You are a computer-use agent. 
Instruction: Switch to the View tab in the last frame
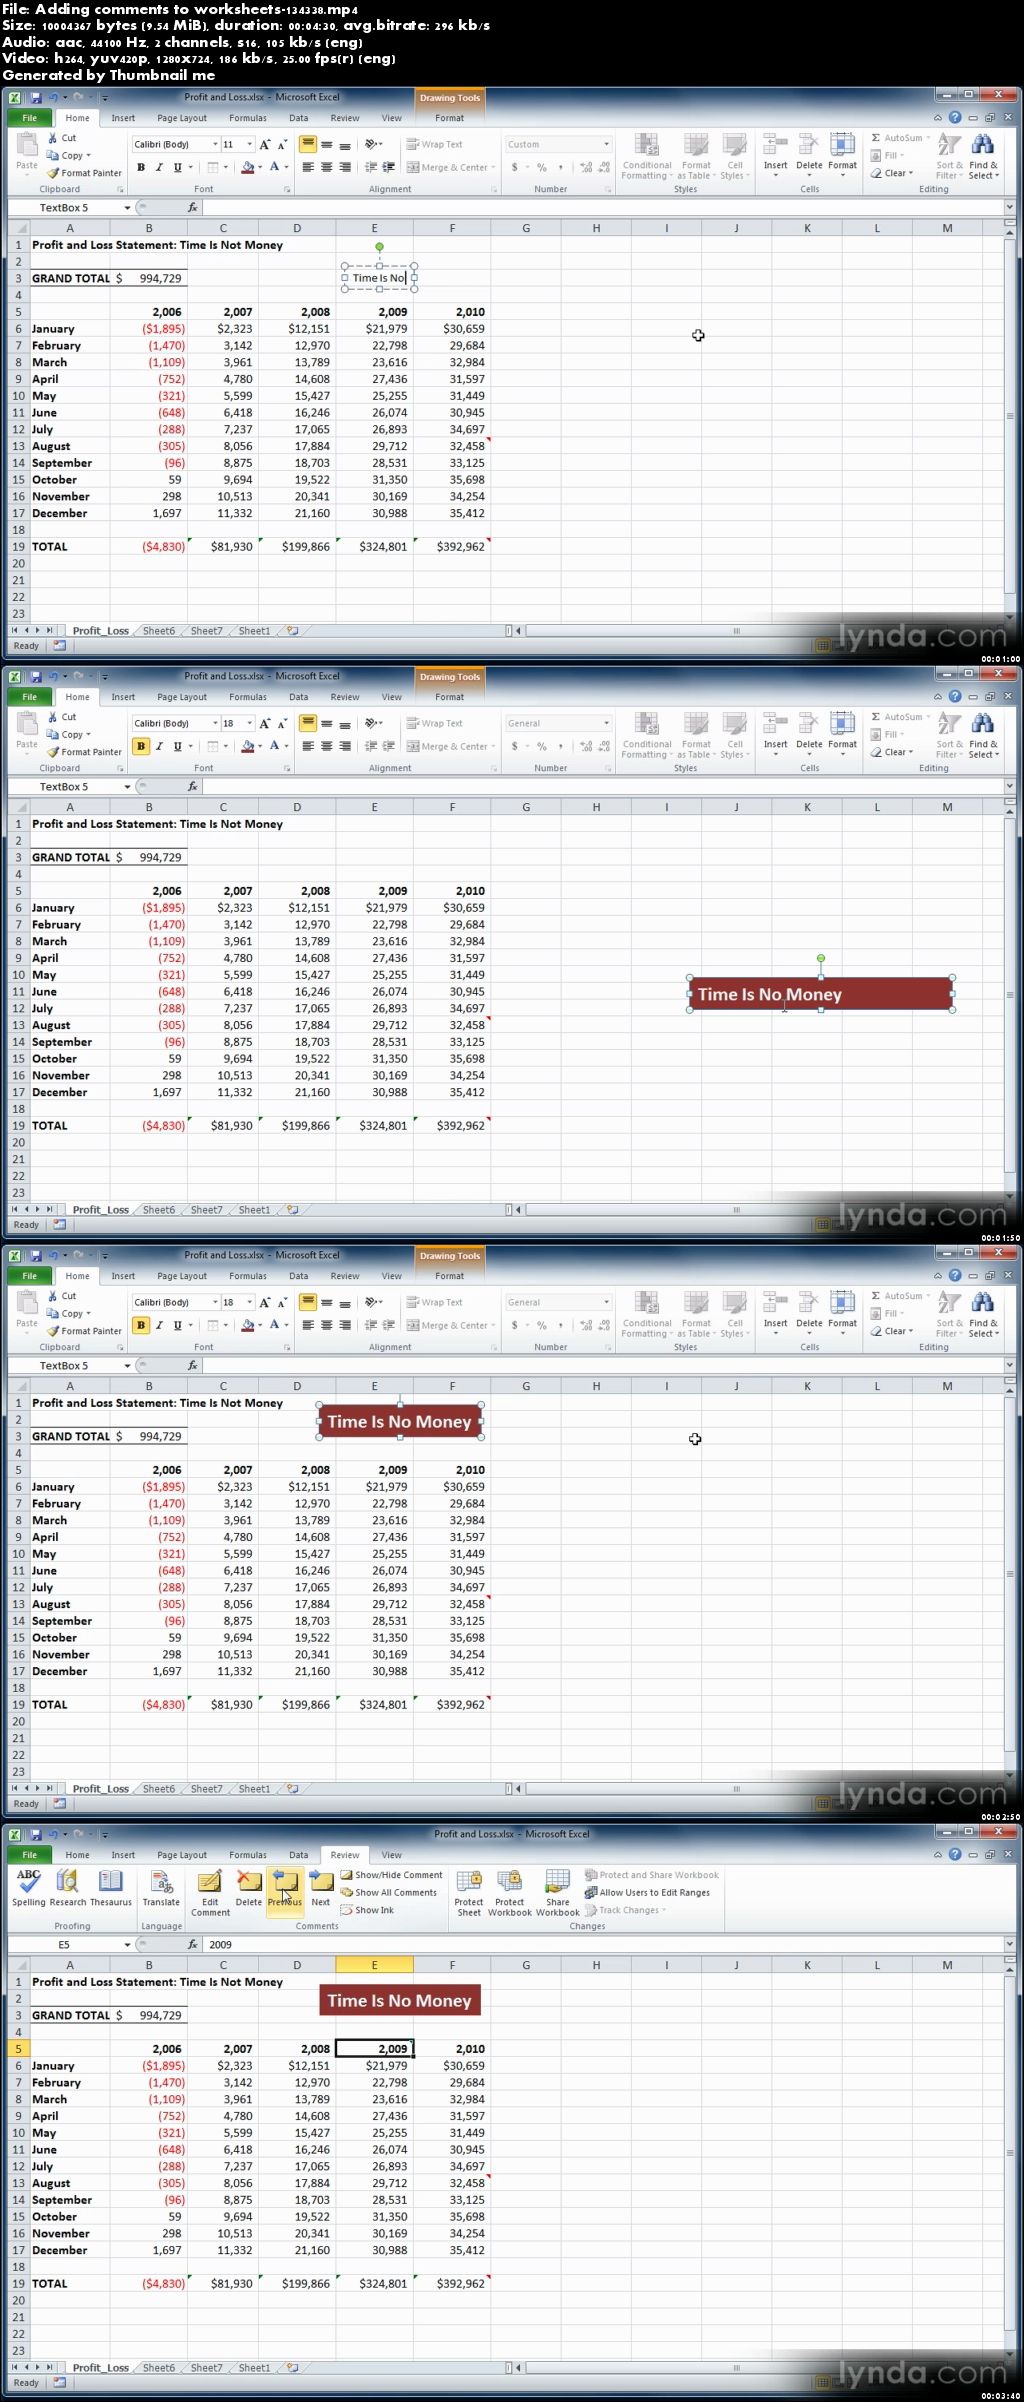(391, 1855)
